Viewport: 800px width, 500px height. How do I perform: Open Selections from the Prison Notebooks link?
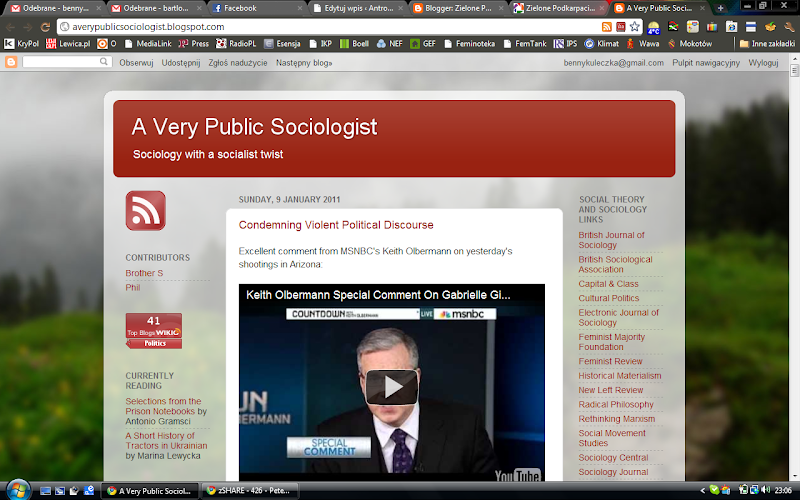click(163, 406)
